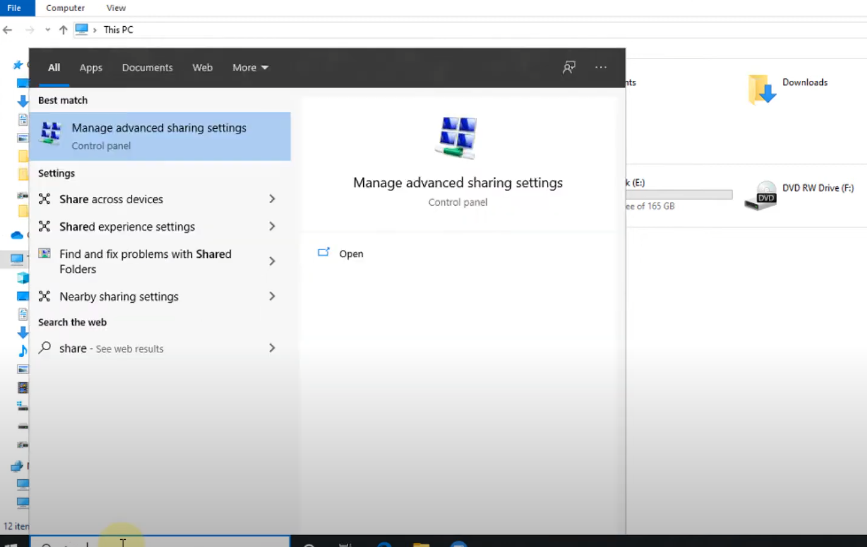
Task: Select the DVD RW Drive (F:)
Action: coord(800,195)
